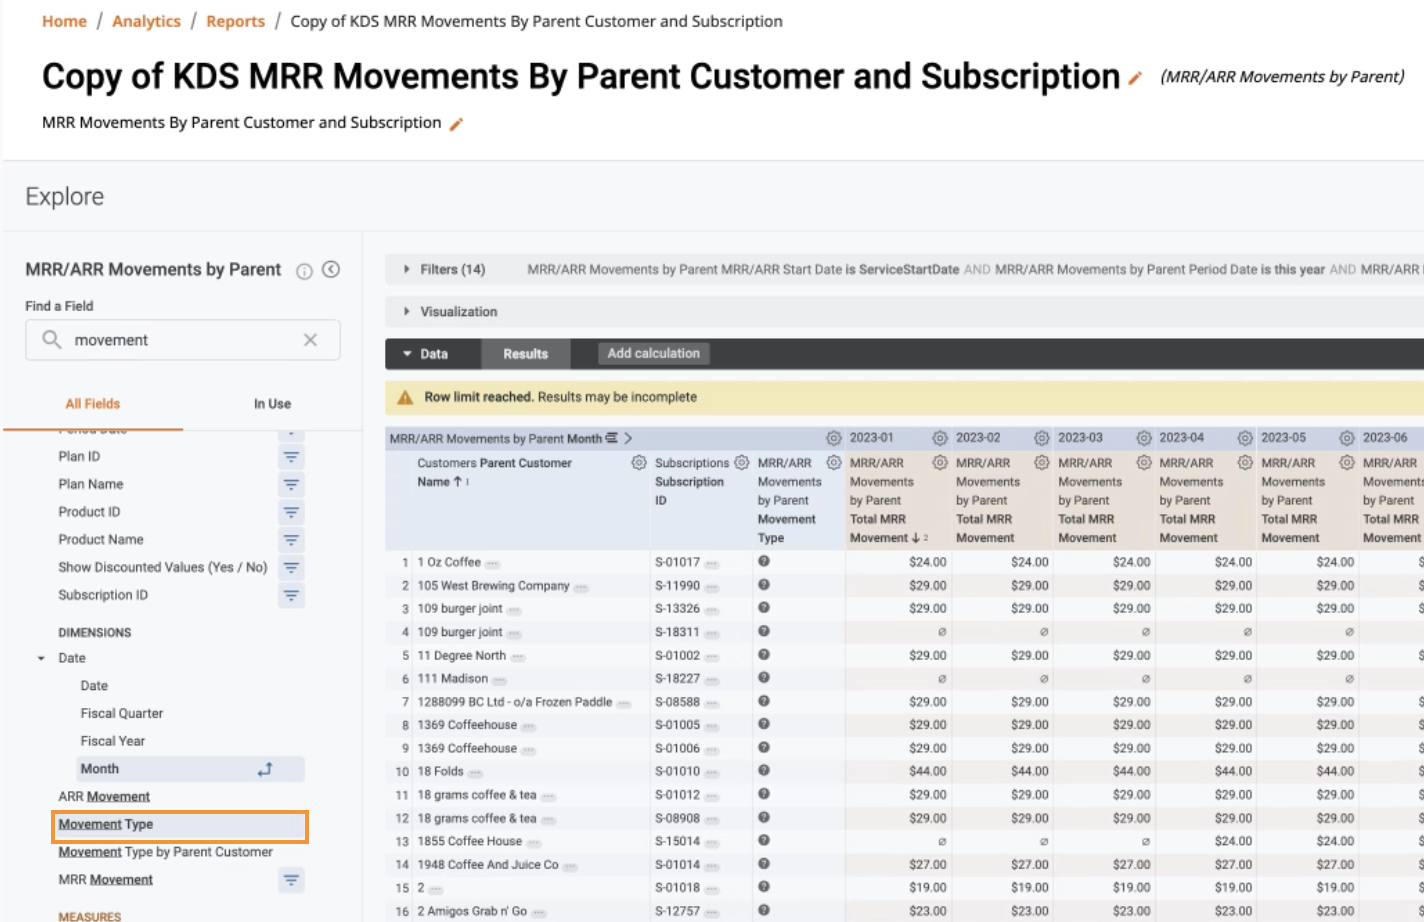Open ellipsis menu for 1 Oz Coffee
This screenshot has width=1424, height=922.
click(492, 564)
